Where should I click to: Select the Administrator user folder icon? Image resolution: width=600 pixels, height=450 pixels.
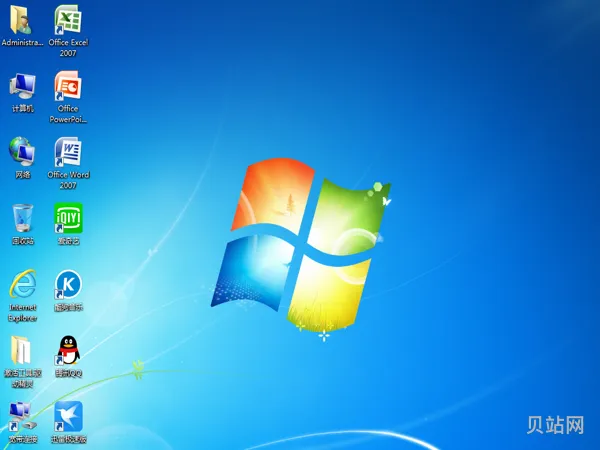(x=21, y=20)
